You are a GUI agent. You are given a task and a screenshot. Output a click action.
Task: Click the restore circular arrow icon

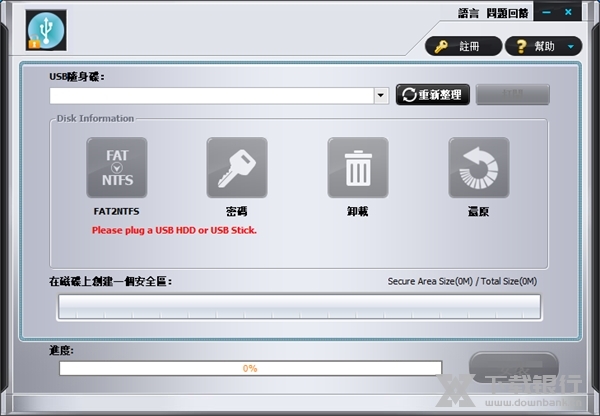click(479, 168)
